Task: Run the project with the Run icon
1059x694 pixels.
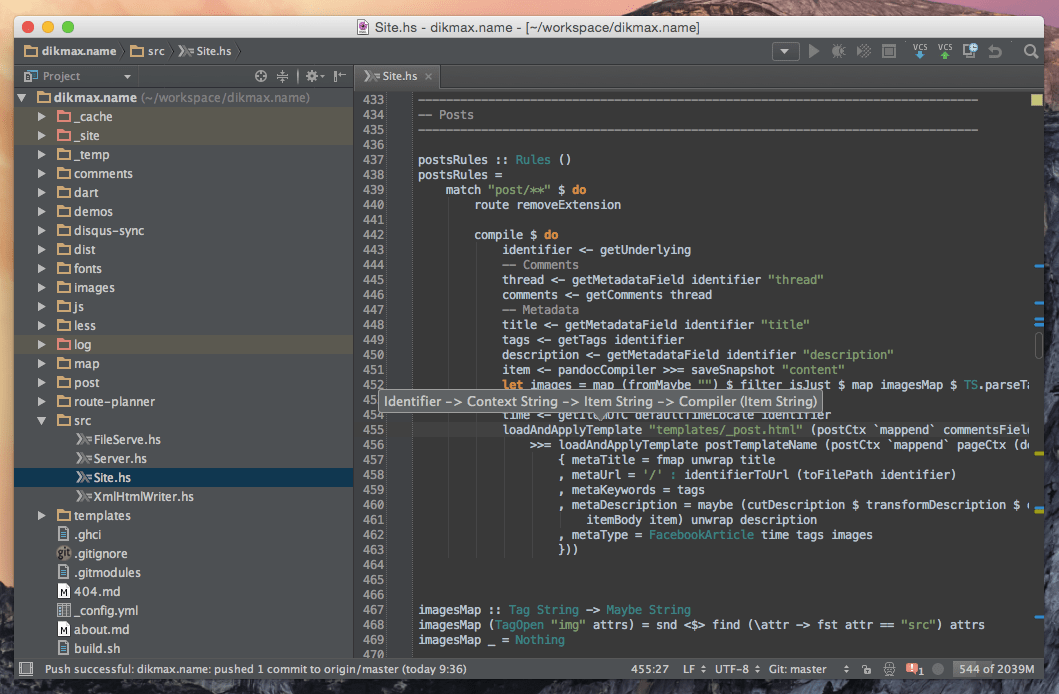Action: click(x=815, y=51)
